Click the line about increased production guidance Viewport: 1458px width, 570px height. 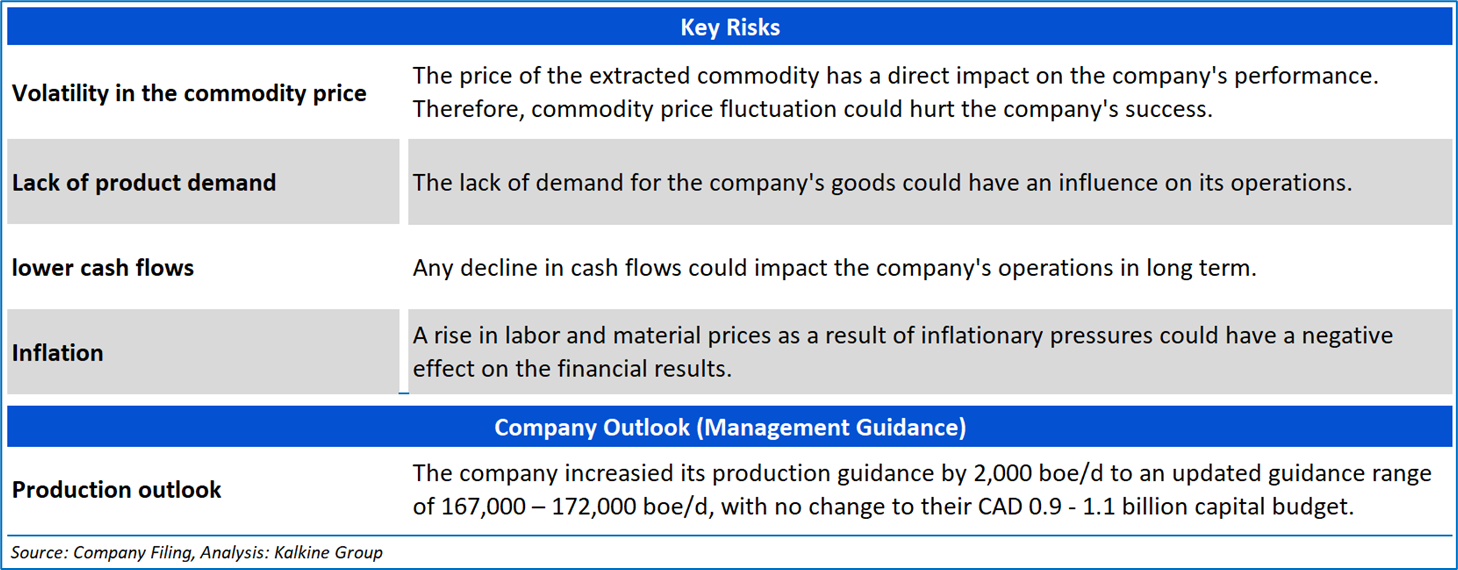(x=921, y=473)
